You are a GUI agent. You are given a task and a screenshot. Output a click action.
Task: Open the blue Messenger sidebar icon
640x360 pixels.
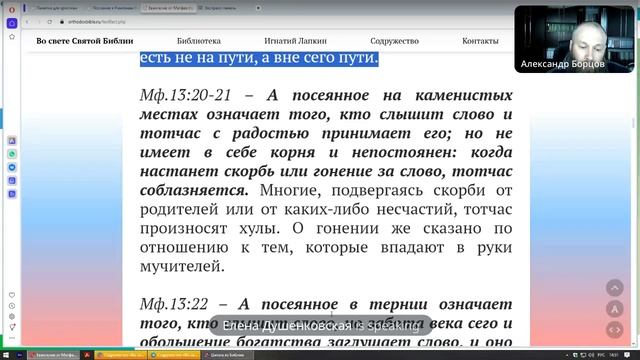coord(12,167)
